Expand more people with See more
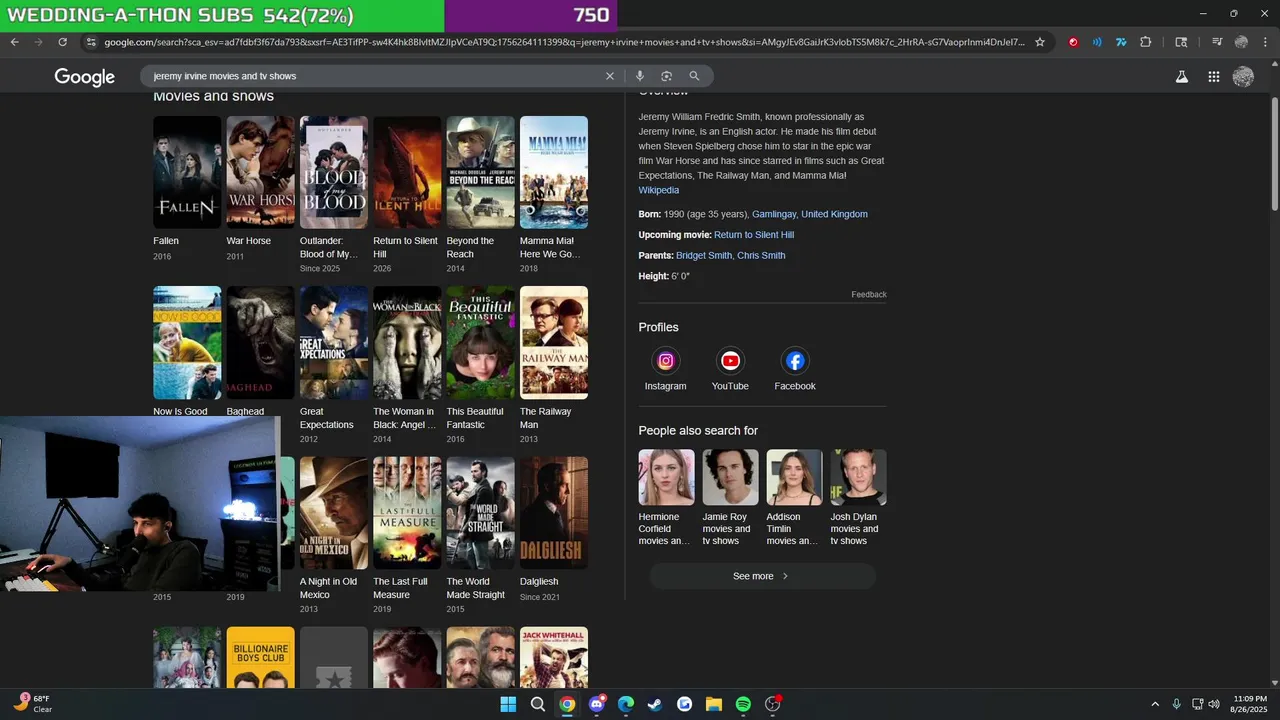 pos(762,576)
